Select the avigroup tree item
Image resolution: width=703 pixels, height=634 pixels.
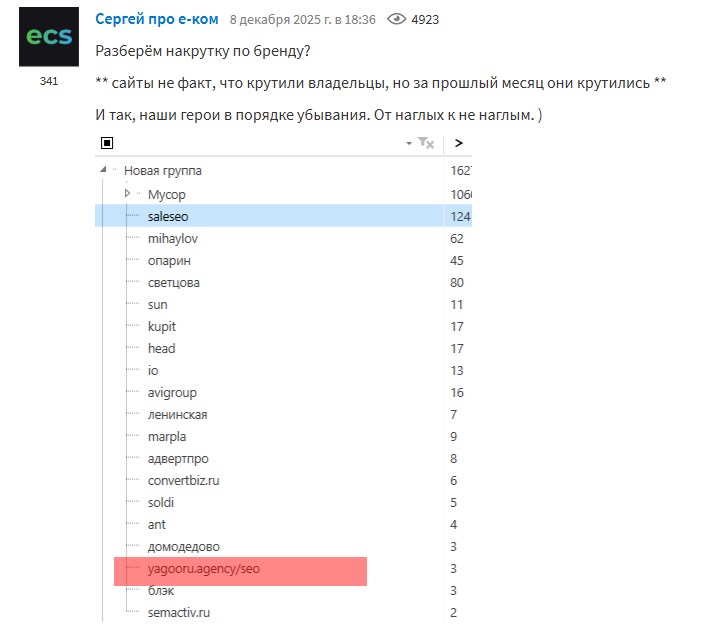172,392
